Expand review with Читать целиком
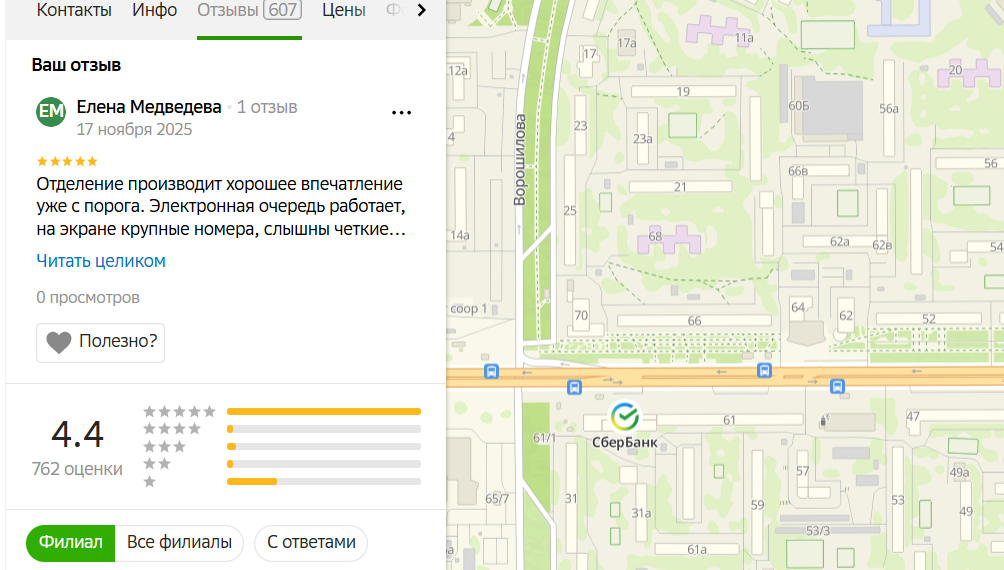1004x570 pixels. point(101,261)
